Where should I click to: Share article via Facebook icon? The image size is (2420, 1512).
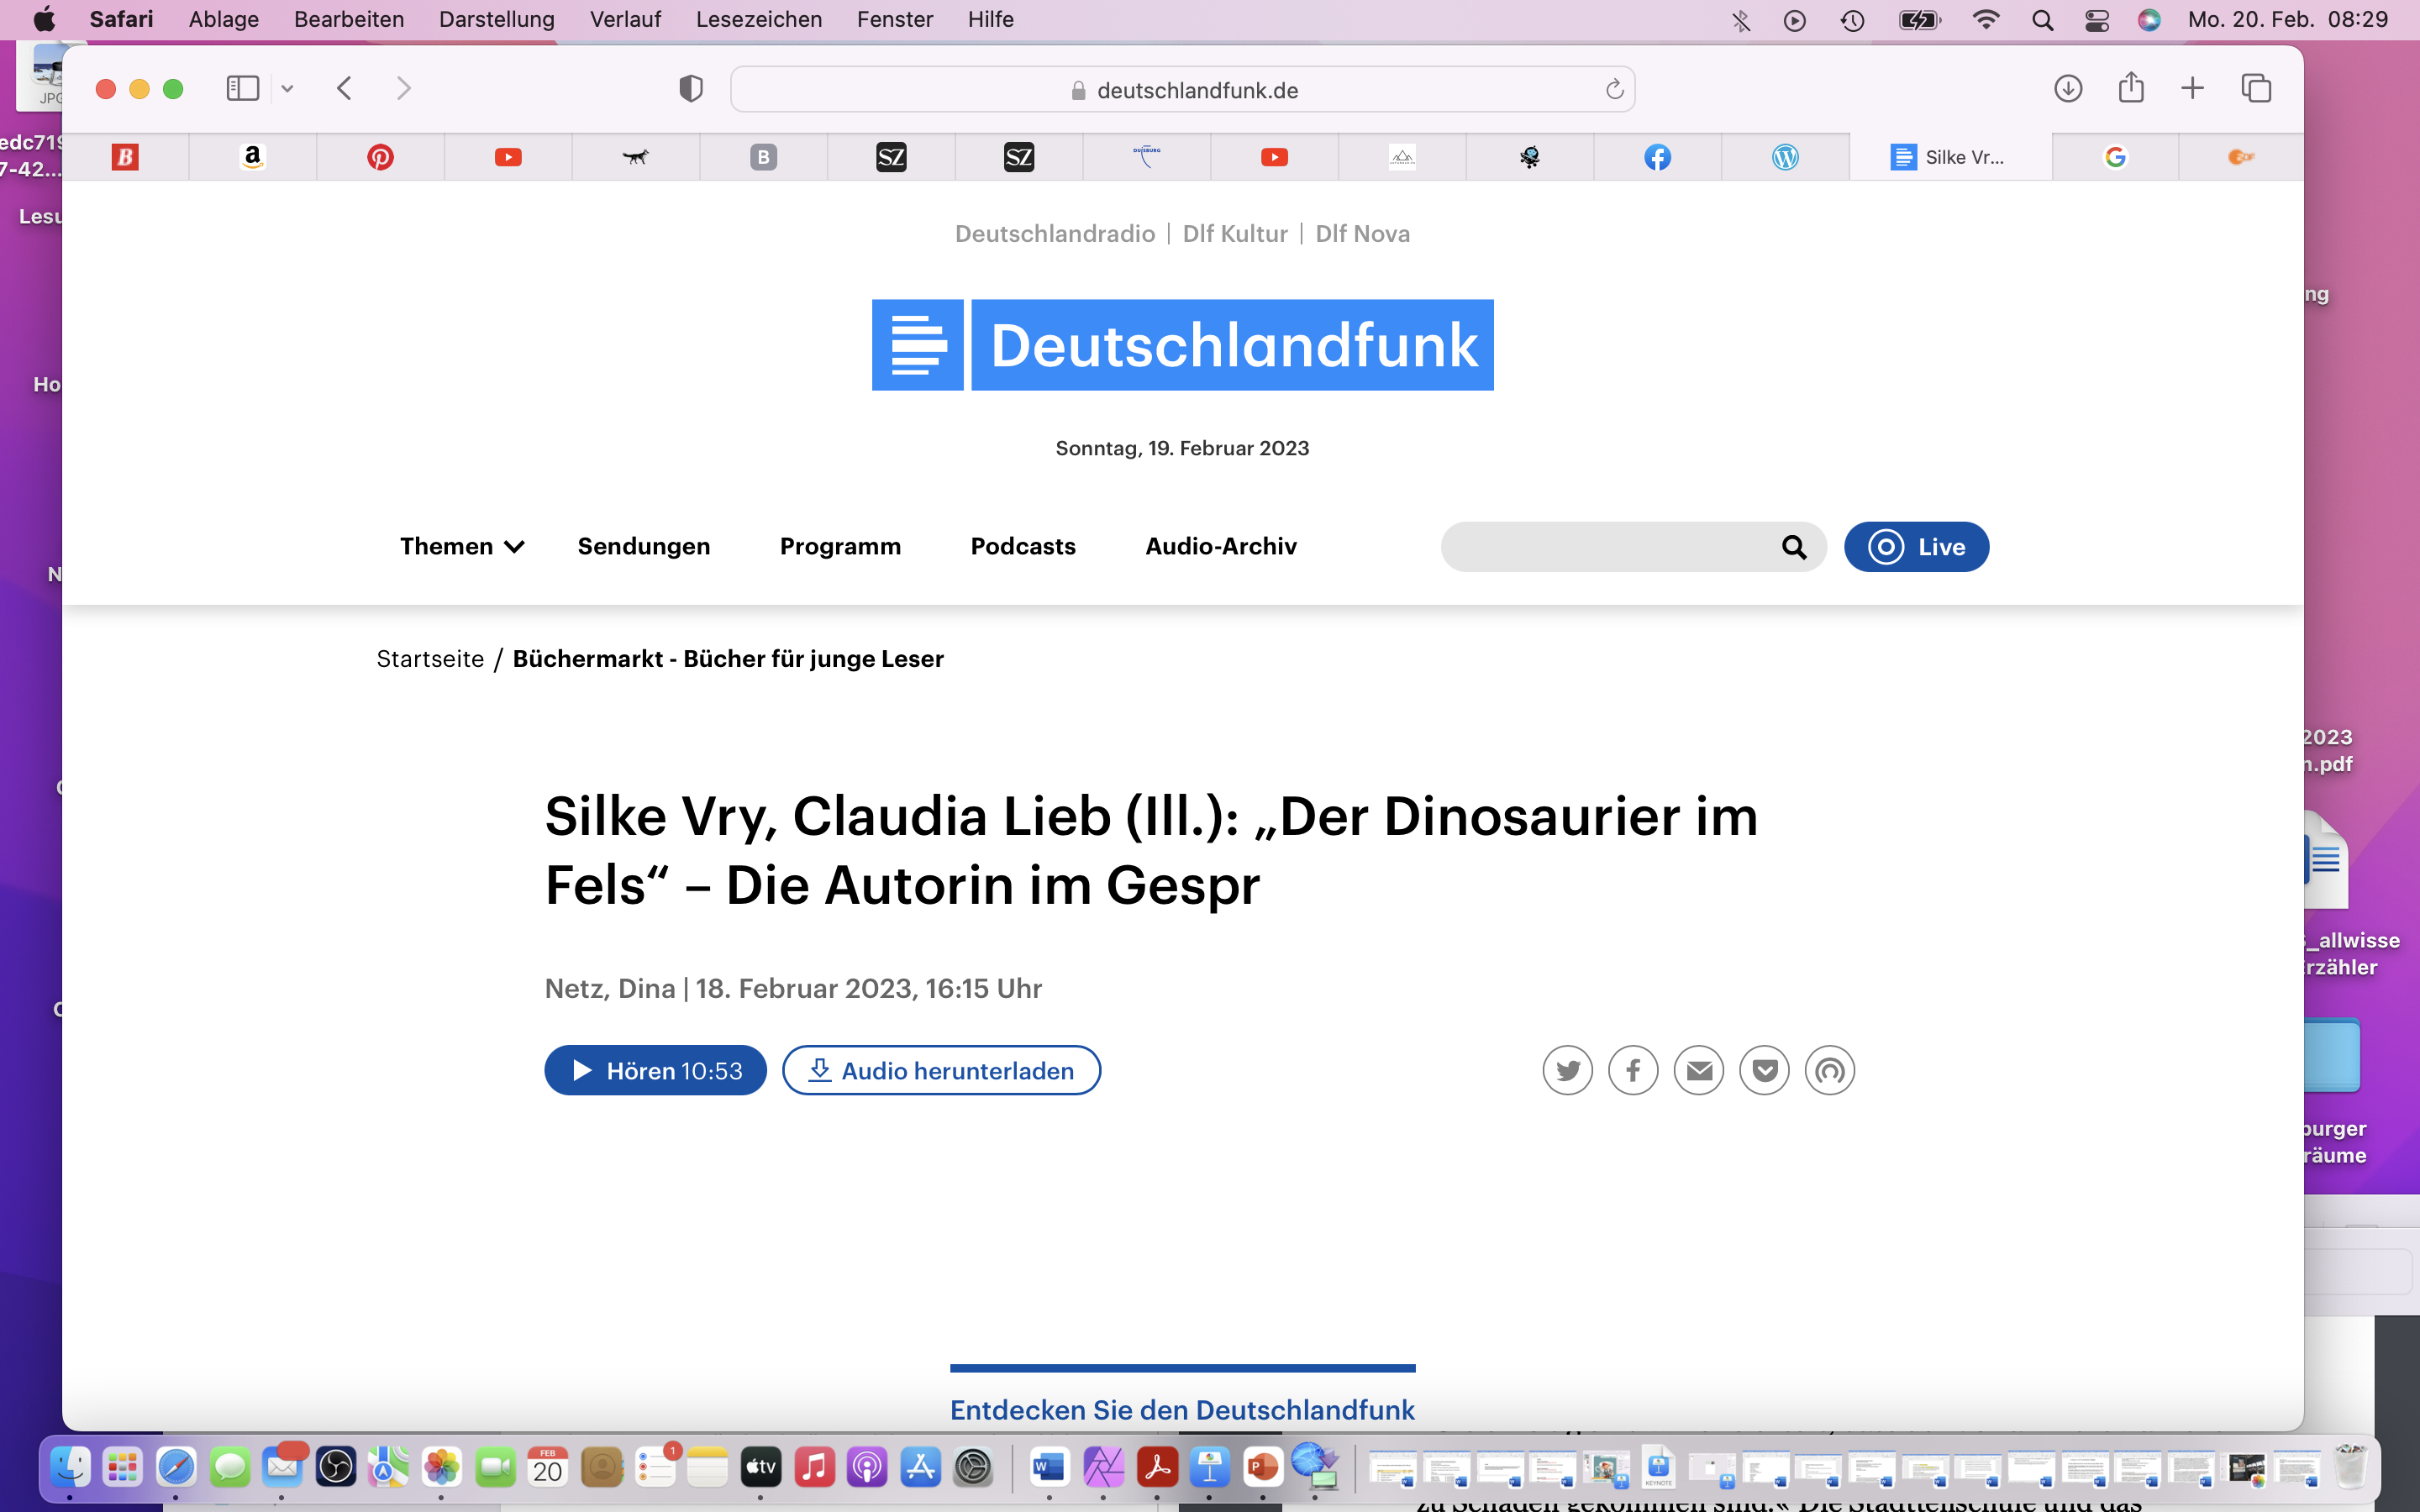coord(1633,1071)
